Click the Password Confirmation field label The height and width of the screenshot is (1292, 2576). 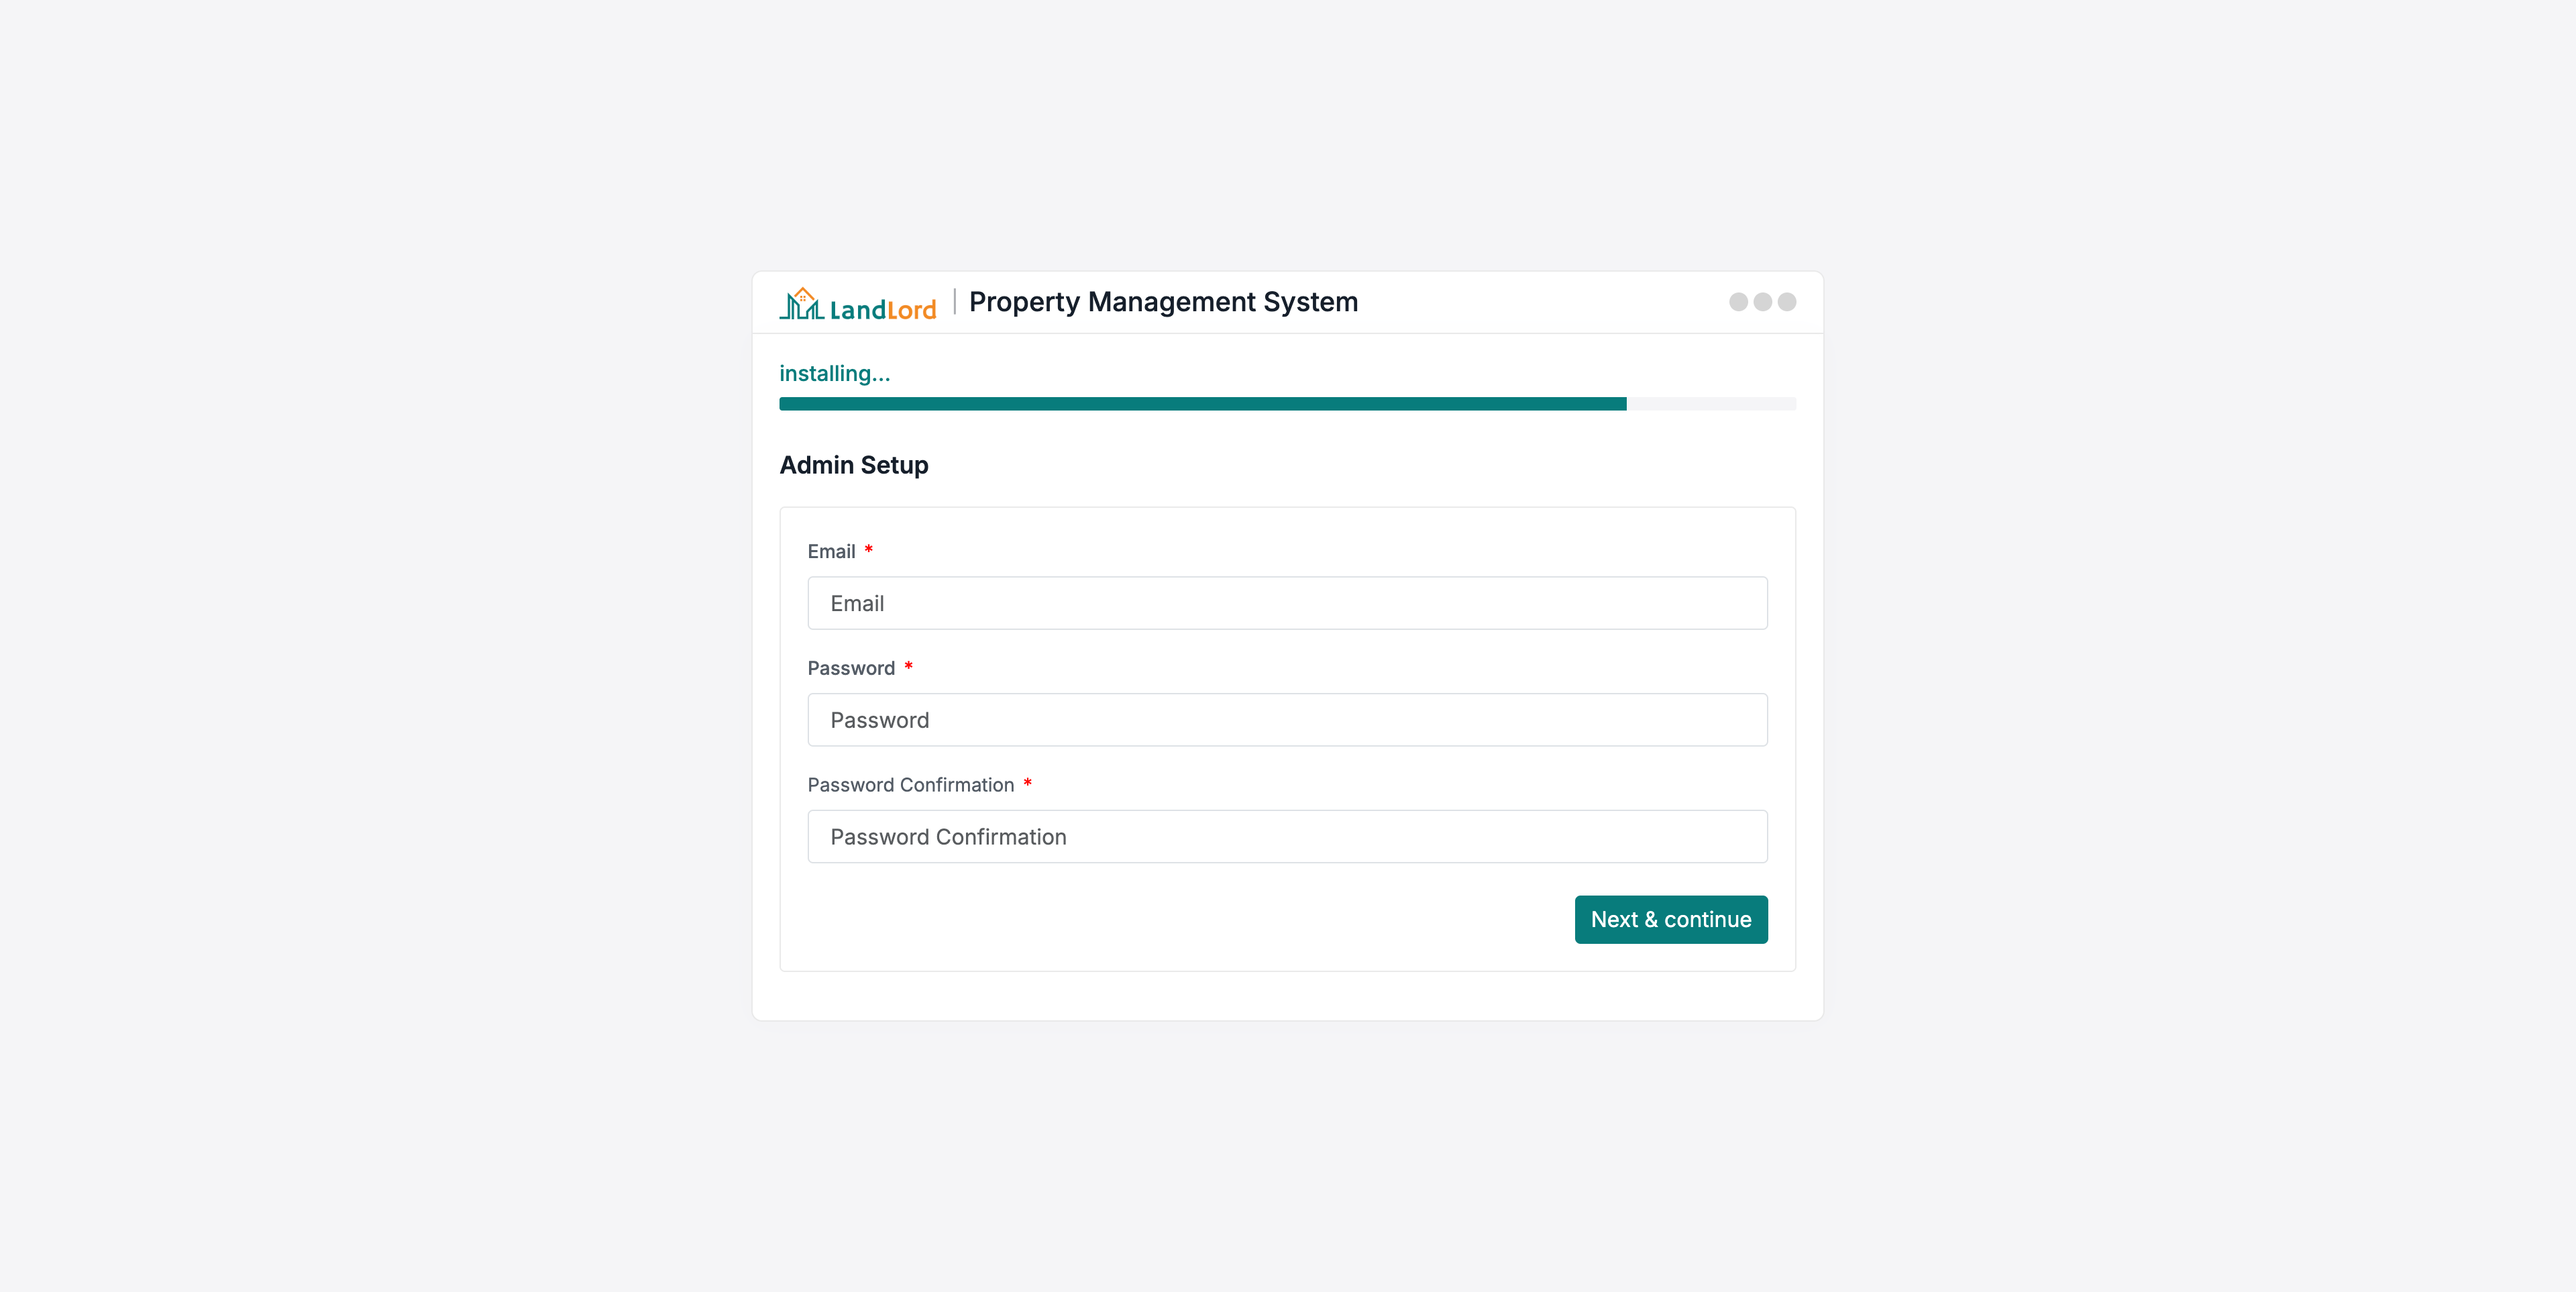coord(910,785)
